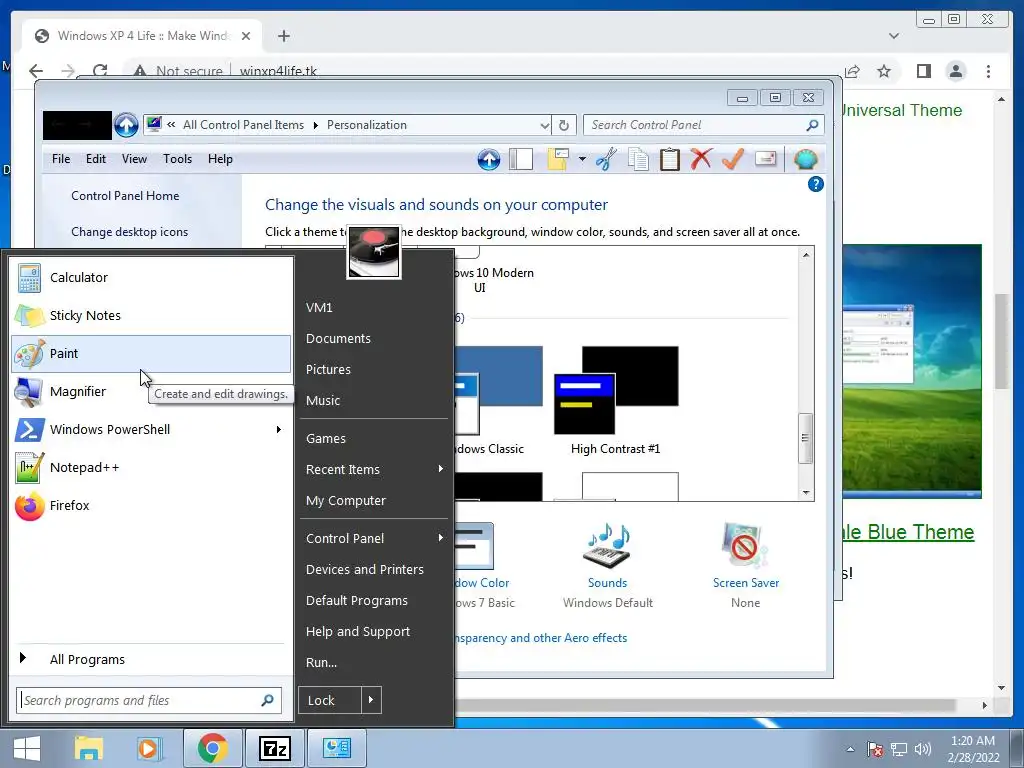Select the High Contrast #1 theme

616,401
